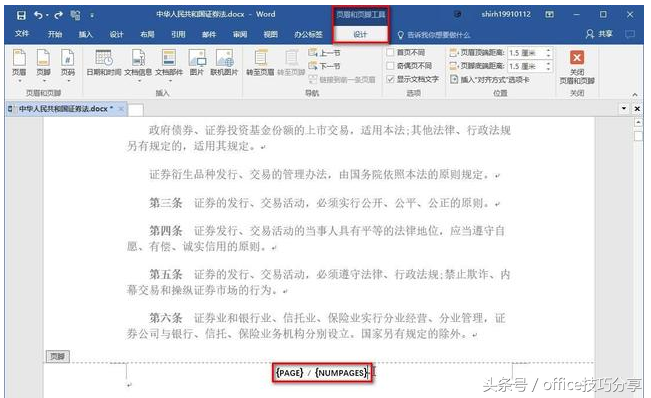651x398 pixels.
Task: Decrease 页眉顶端距离 with down arrow
Action: pyautogui.click(x=548, y=56)
